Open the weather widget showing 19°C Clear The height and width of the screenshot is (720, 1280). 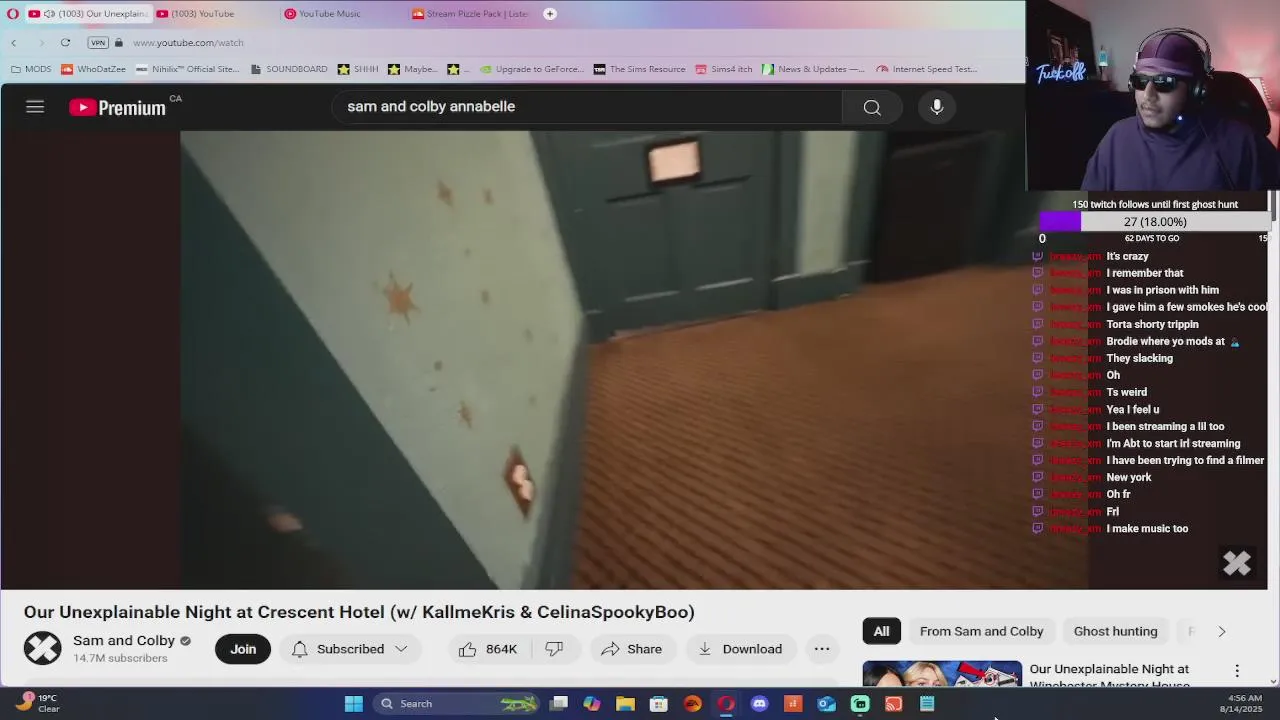coord(38,703)
